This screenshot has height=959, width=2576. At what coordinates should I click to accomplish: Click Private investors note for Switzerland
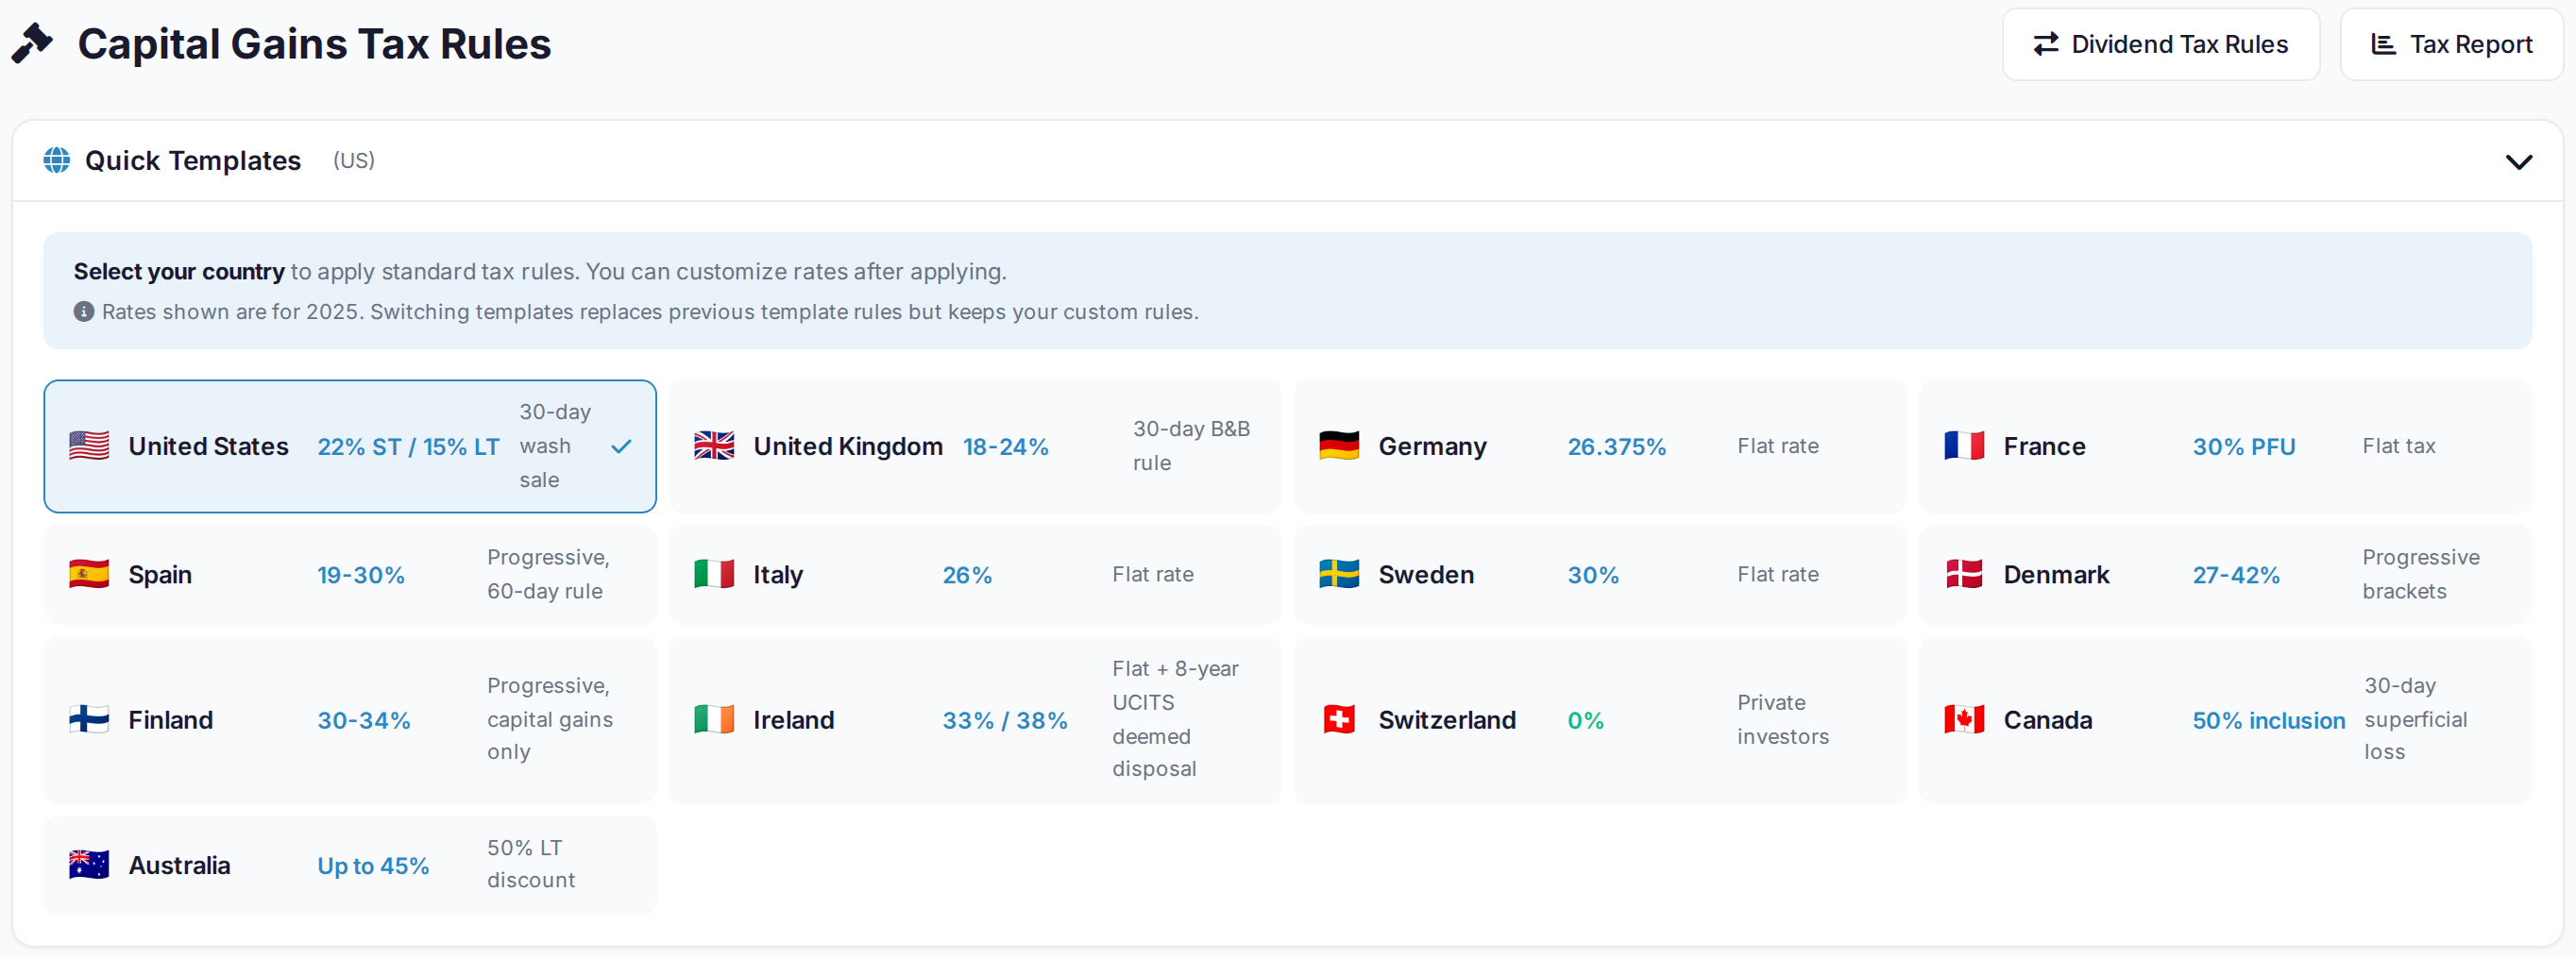coord(1783,719)
